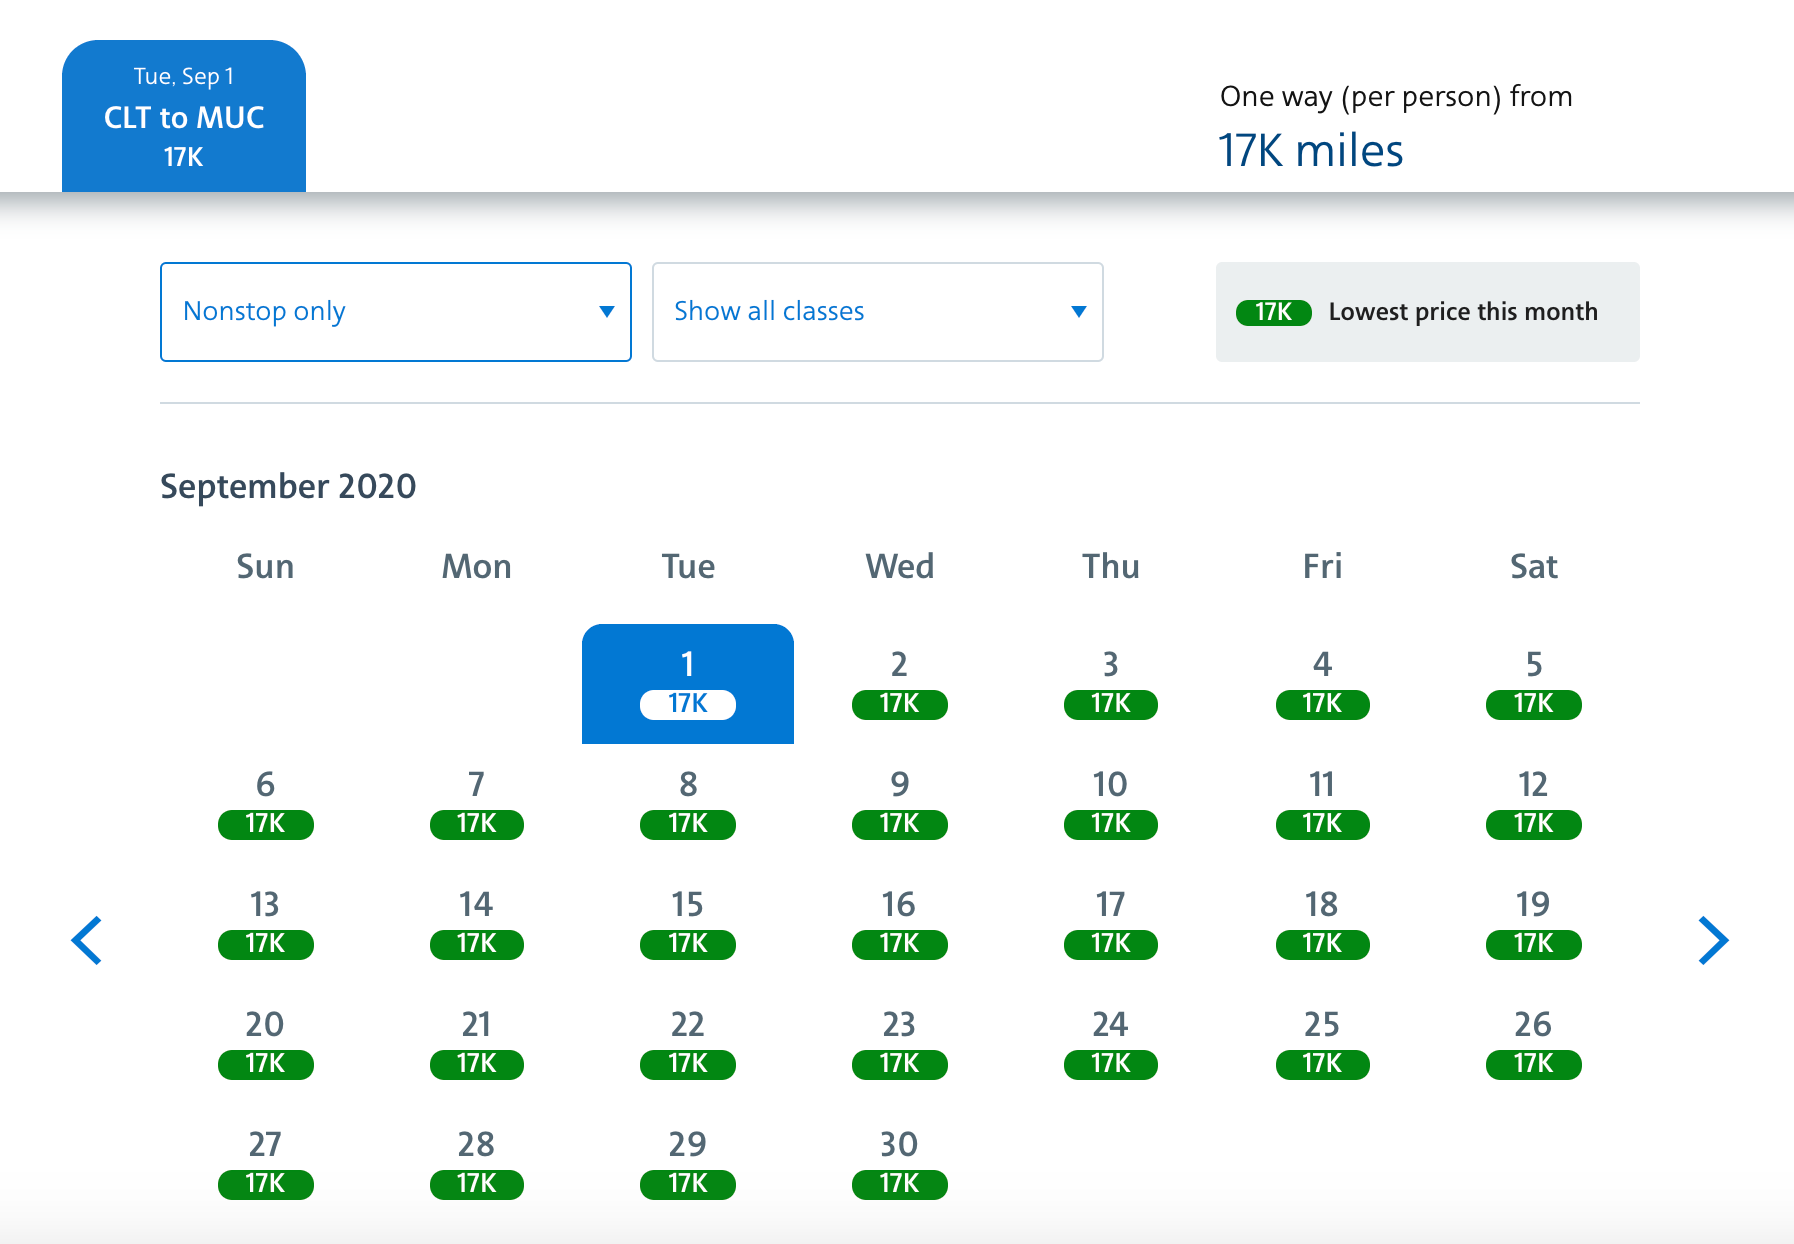Open the Nonstop only dropdown
This screenshot has height=1244, width=1794.
[x=395, y=312]
